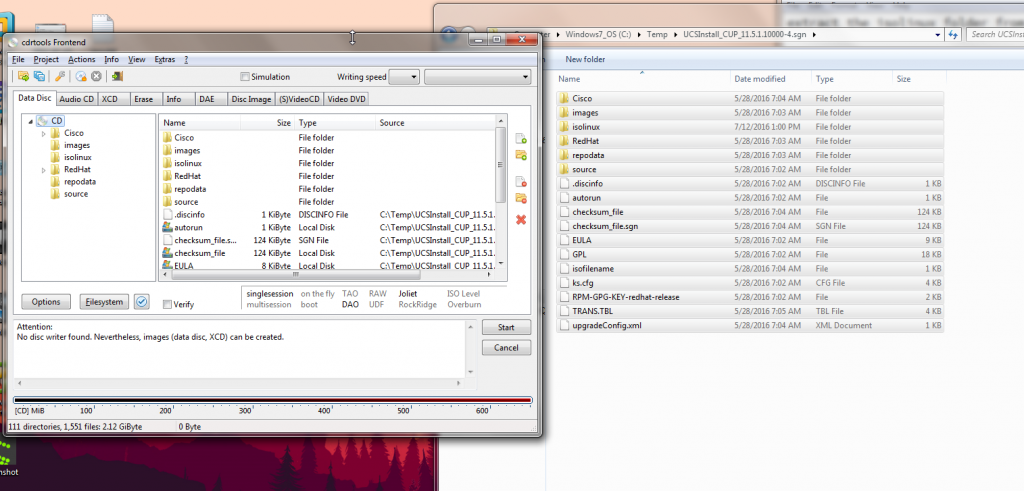This screenshot has width=1024, height=491.
Task: Click the blue checkmark icon button
Action: (x=142, y=302)
